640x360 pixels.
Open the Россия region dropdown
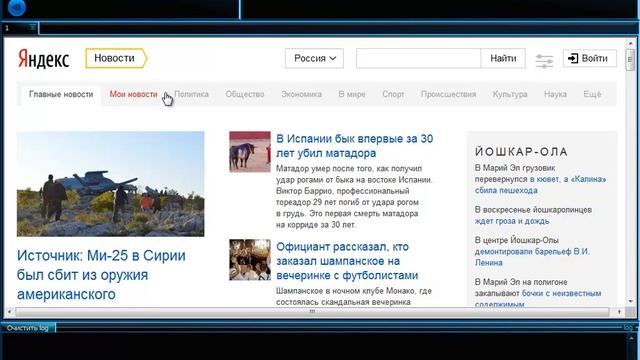(x=314, y=58)
